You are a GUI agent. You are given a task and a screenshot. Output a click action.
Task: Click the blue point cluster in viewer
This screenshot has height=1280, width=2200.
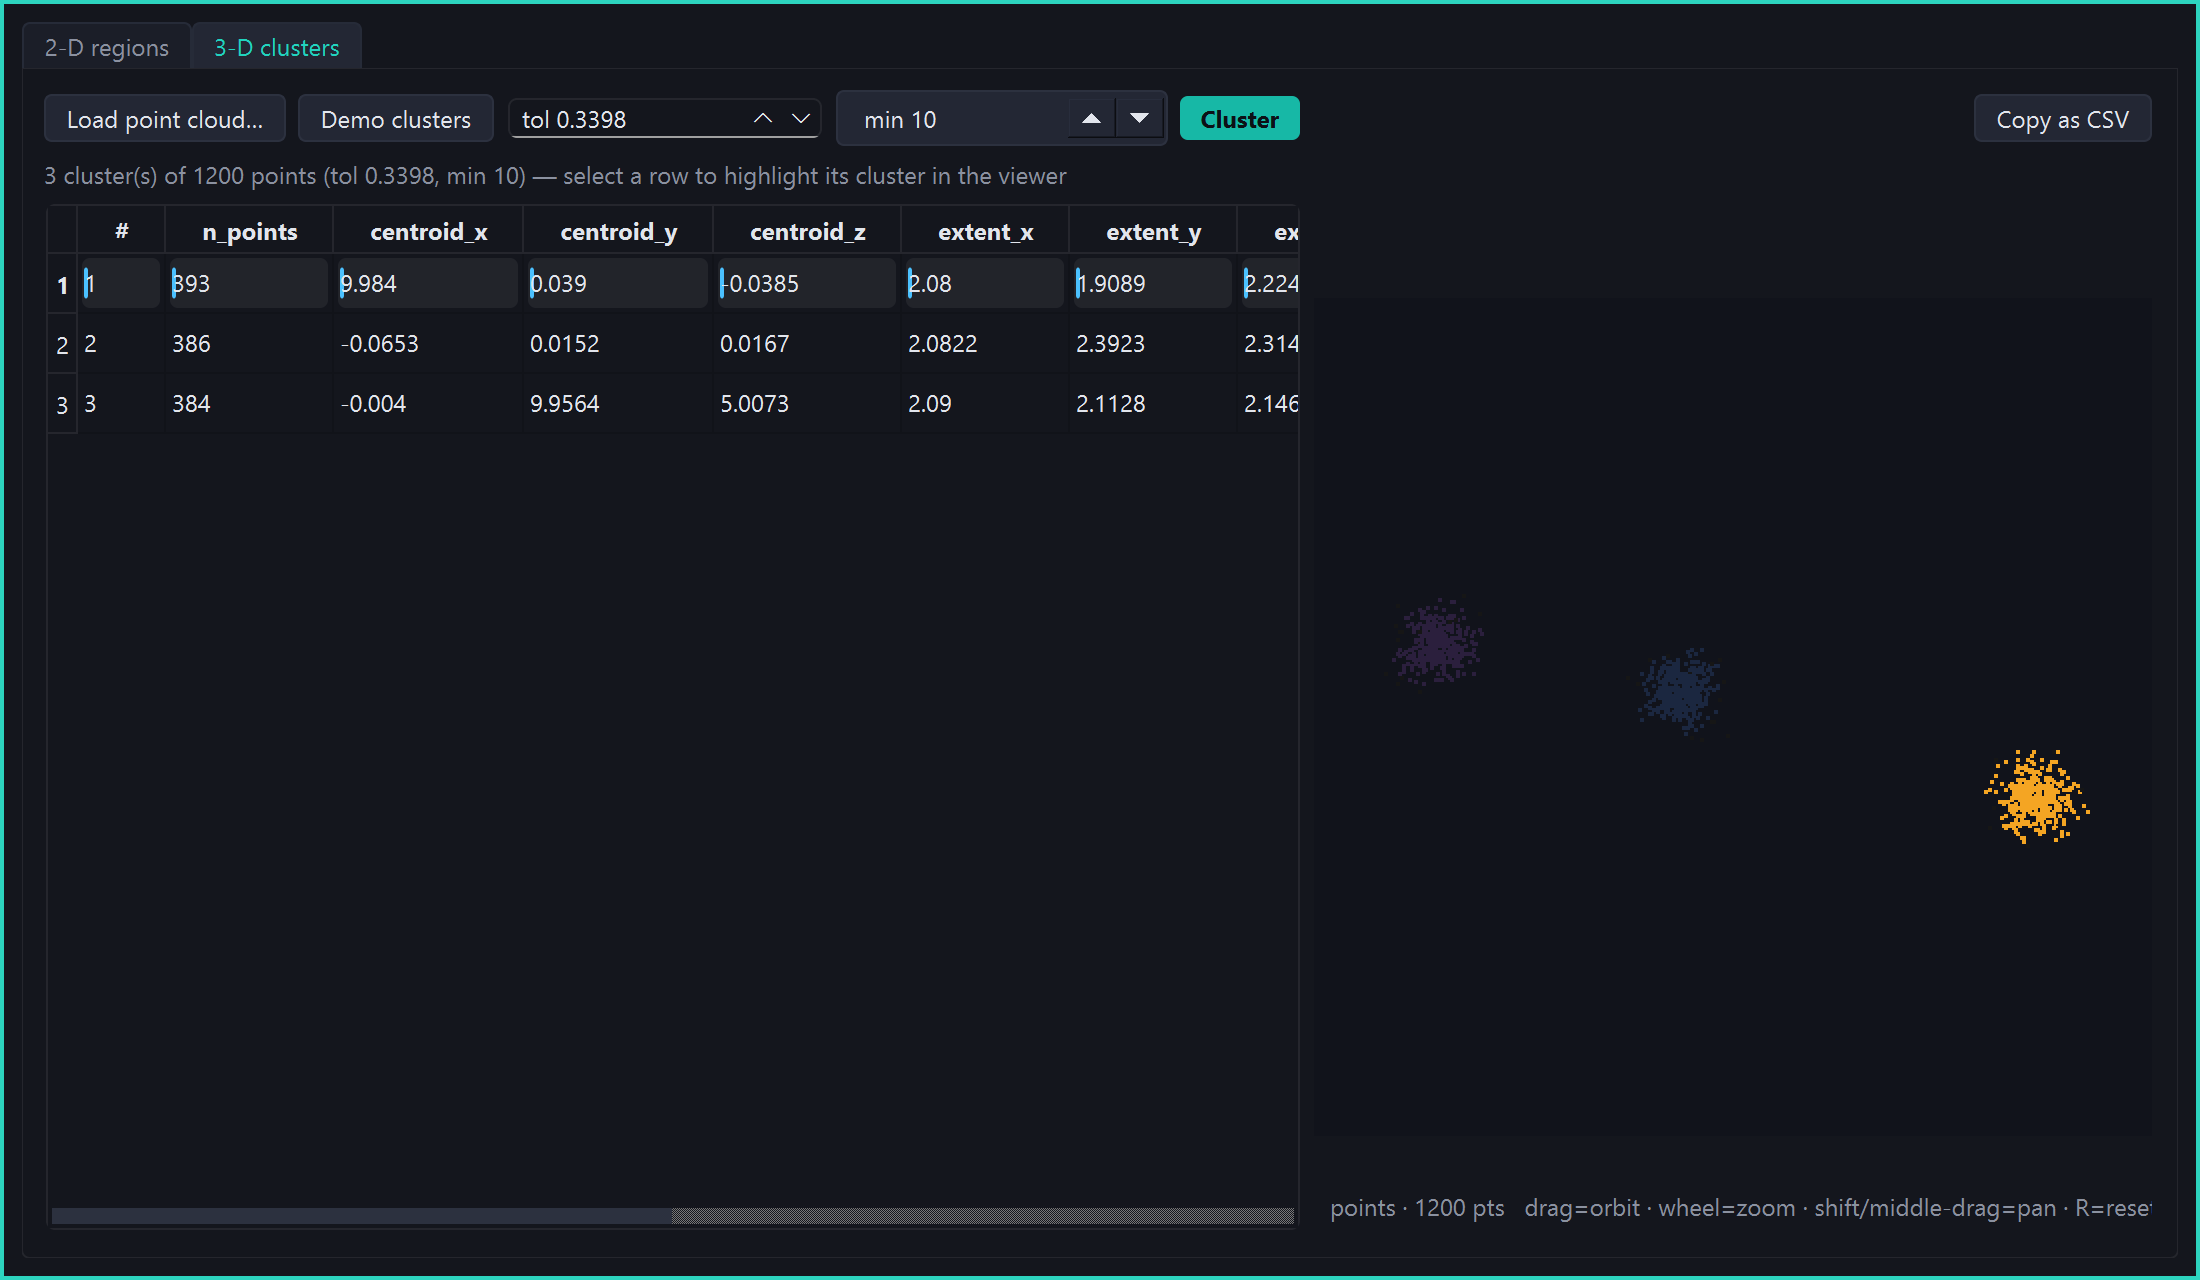click(x=1681, y=689)
